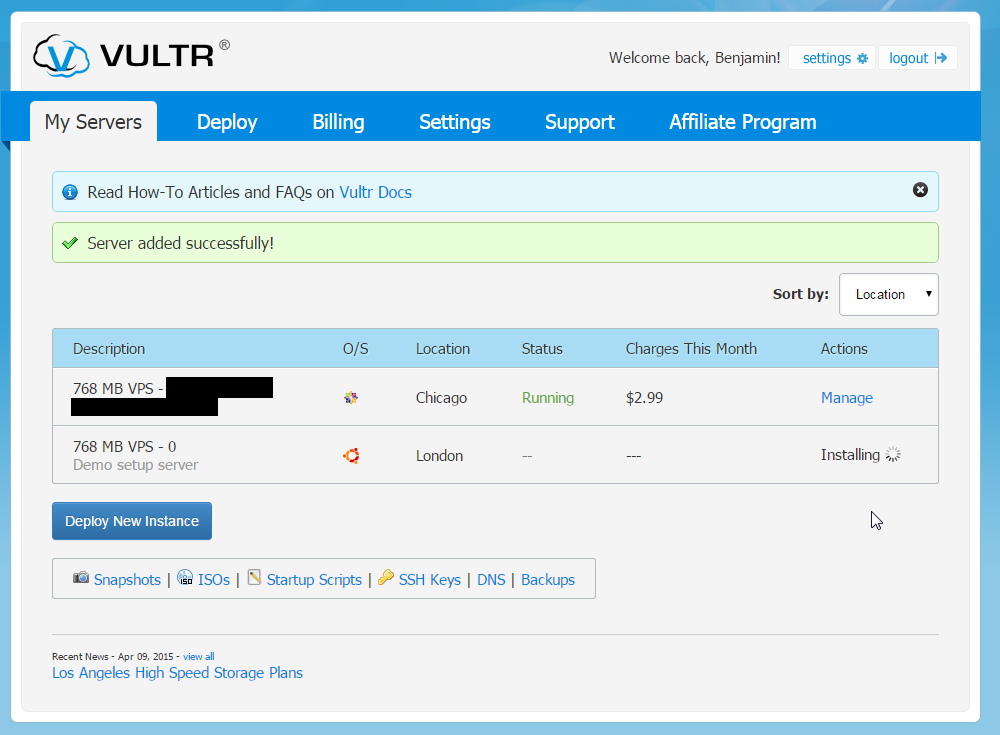Open the Snapshots link
This screenshot has width=1000, height=735.
(127, 579)
